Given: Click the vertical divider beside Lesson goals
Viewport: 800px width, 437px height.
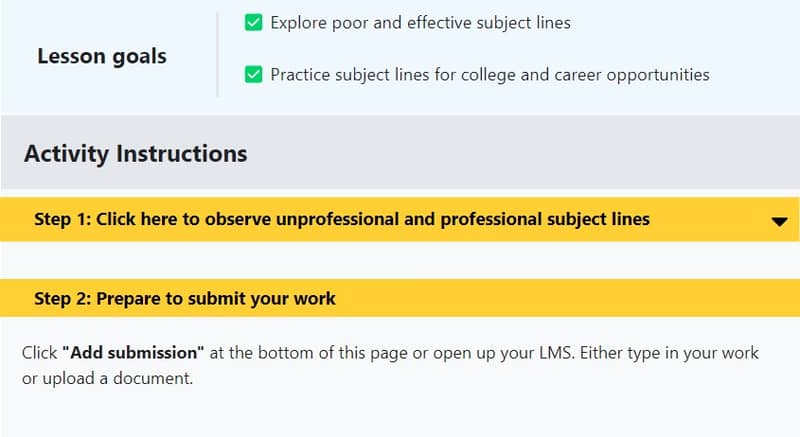Looking at the screenshot, I should (x=217, y=54).
